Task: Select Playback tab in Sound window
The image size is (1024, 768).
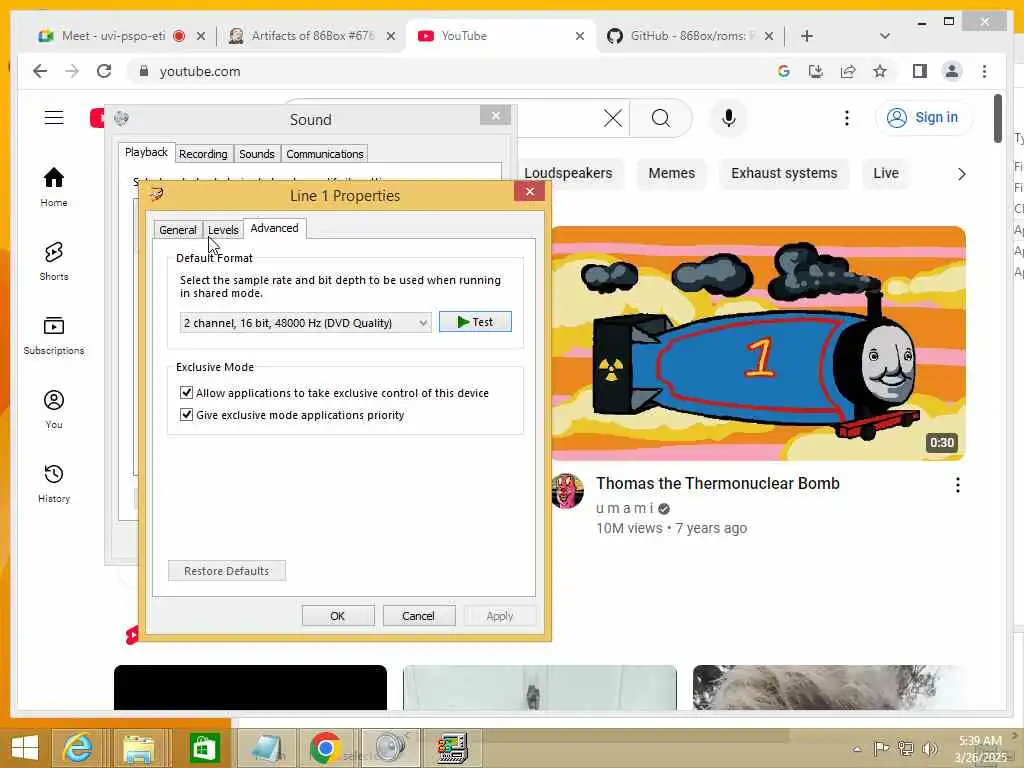Action: [146, 152]
